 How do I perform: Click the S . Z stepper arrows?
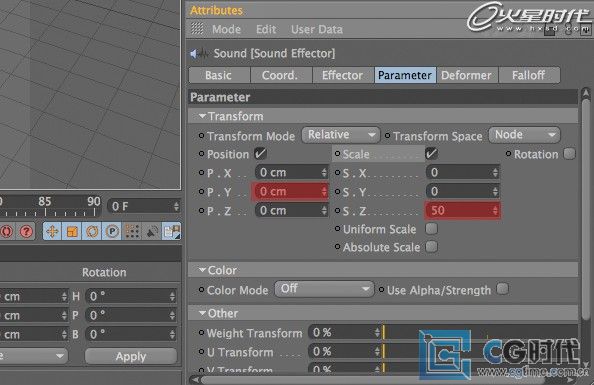[495, 210]
